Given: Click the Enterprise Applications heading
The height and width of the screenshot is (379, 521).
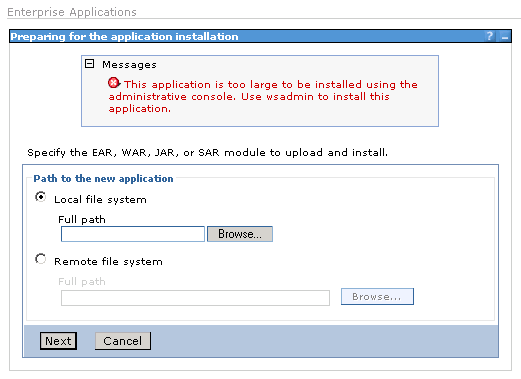Looking at the screenshot, I should (x=72, y=12).
